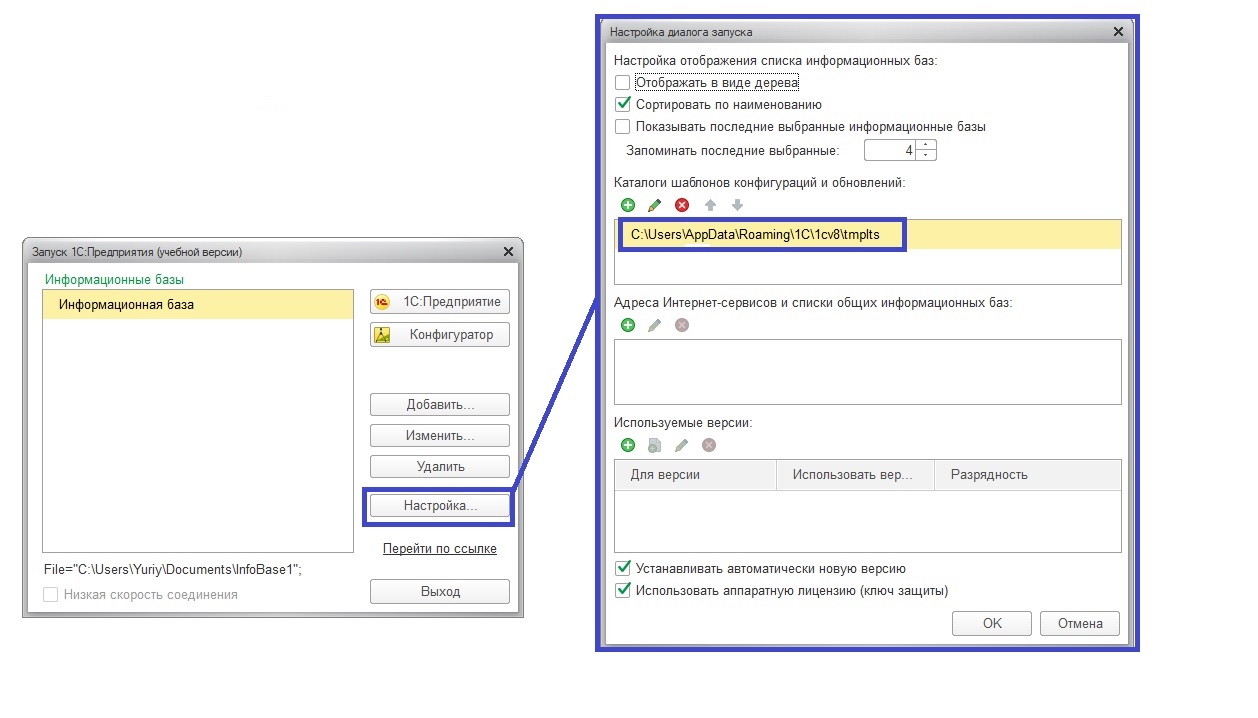Toggle hardware license key checkbox
This screenshot has height=718, width=1258.
[623, 590]
